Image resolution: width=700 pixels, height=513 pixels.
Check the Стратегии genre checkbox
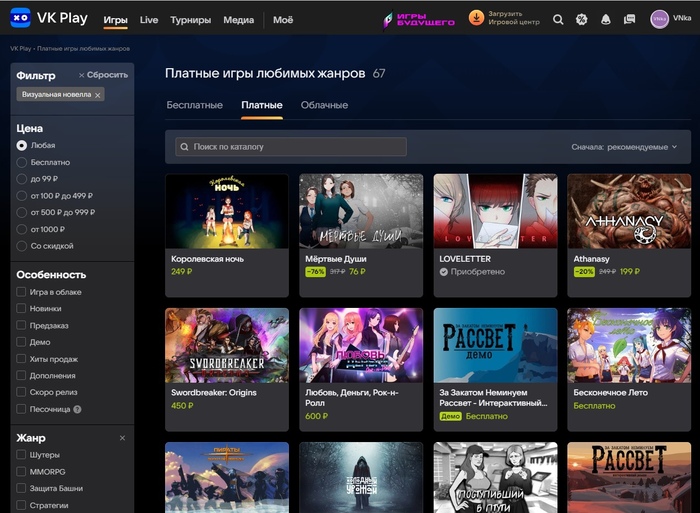coord(21,505)
